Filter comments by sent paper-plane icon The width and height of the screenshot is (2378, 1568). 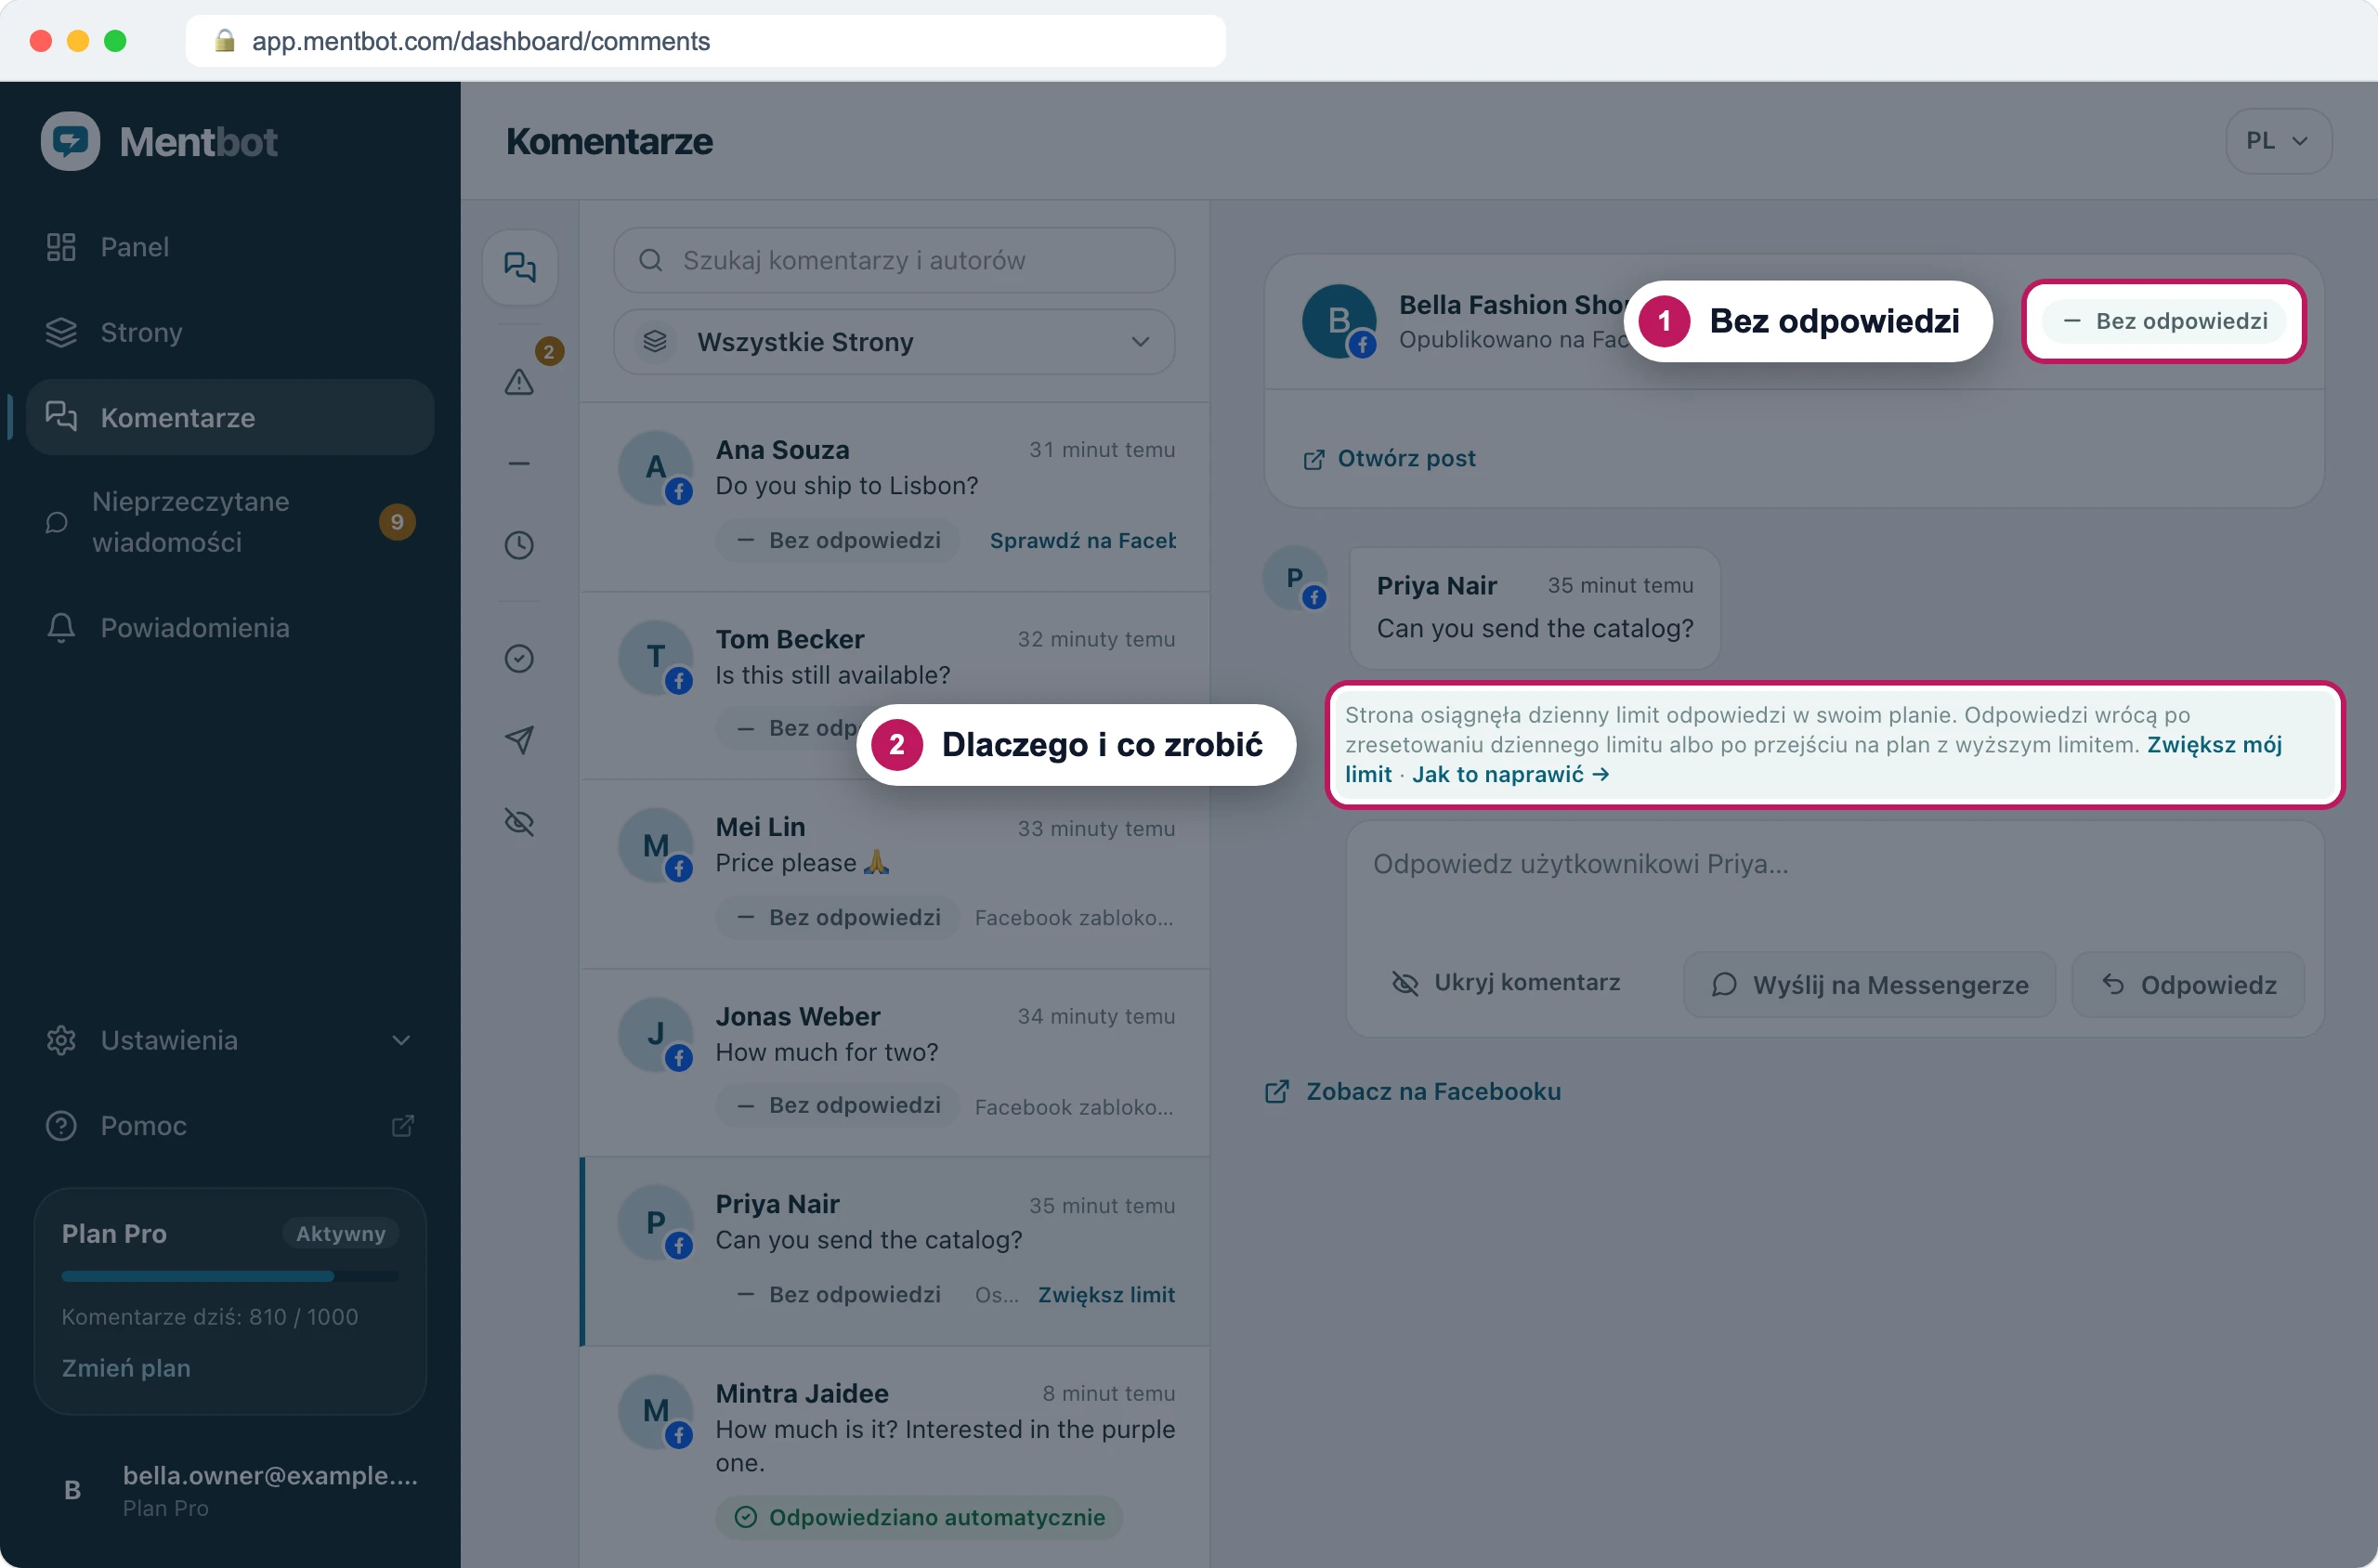(x=519, y=740)
